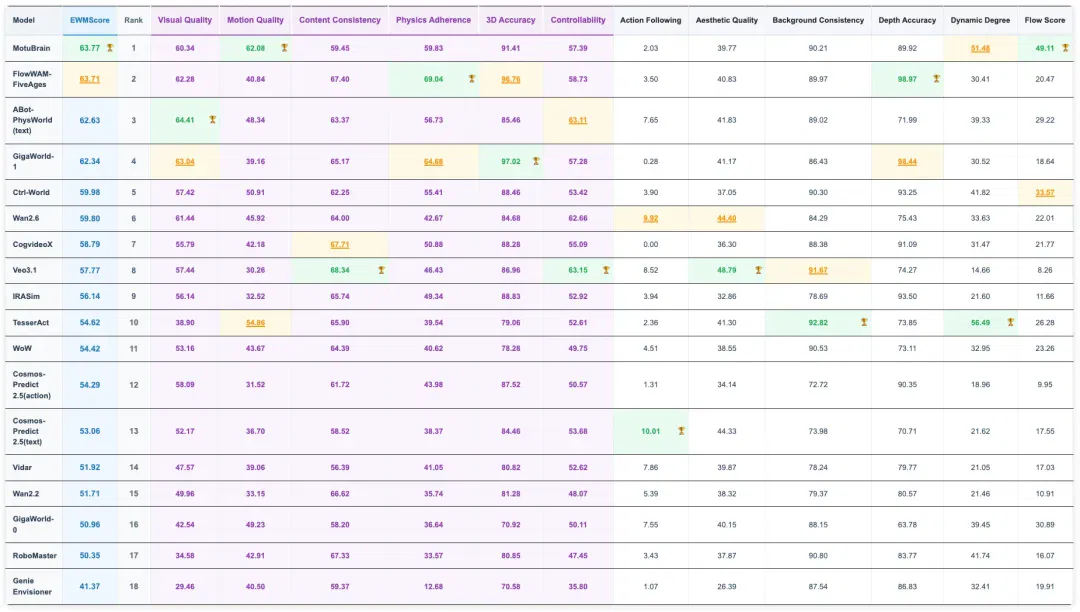Select the Cosmos-Predict 2.5(action) model name
This screenshot has height=612, width=1080.
pyautogui.click(x=32, y=385)
